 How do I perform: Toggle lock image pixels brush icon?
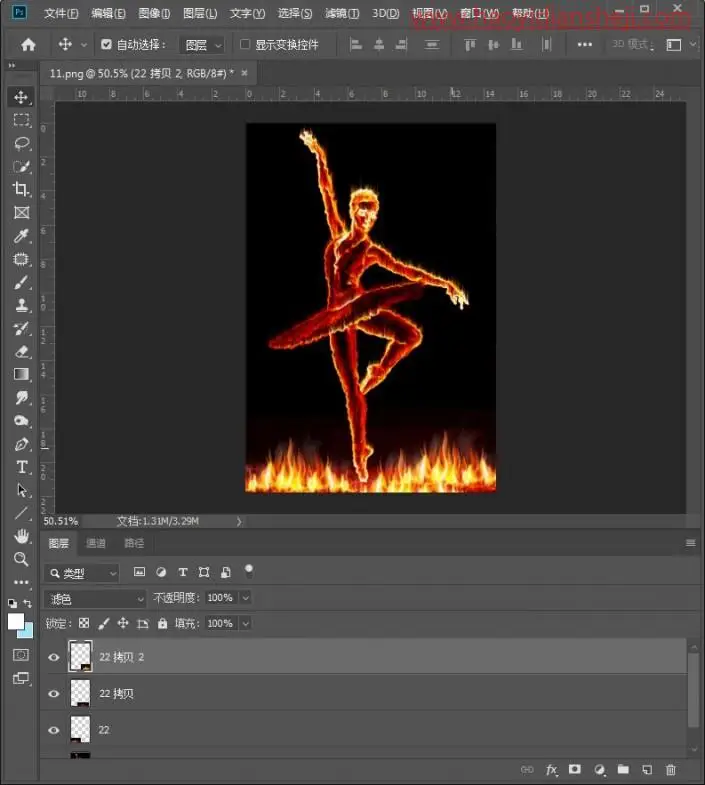tap(104, 623)
